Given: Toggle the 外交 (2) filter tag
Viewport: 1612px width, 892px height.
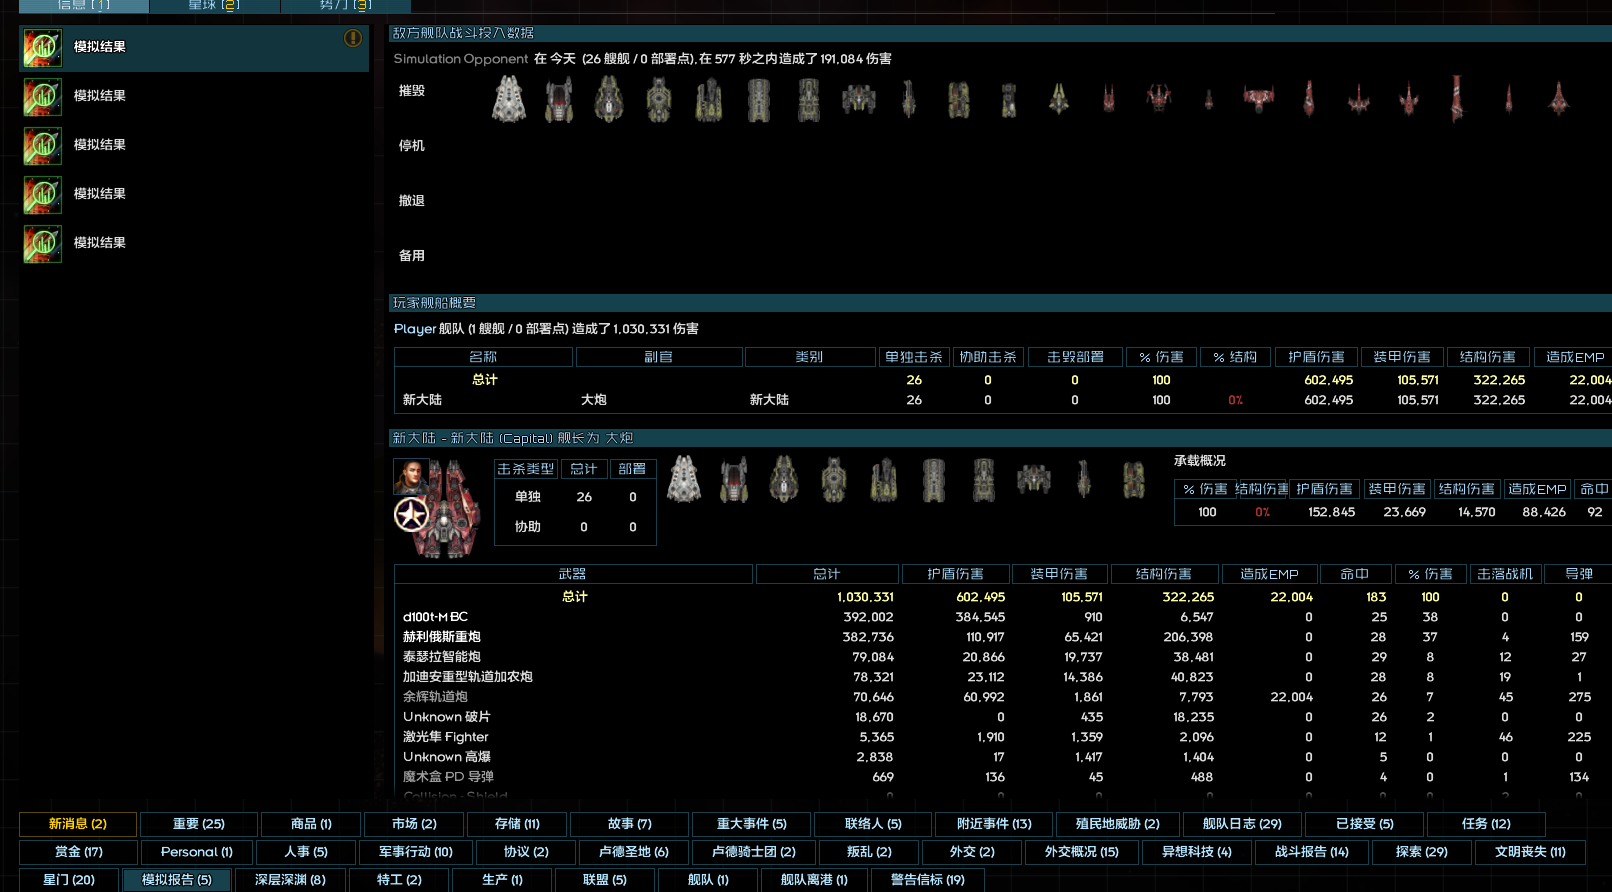Looking at the screenshot, I should [x=972, y=852].
